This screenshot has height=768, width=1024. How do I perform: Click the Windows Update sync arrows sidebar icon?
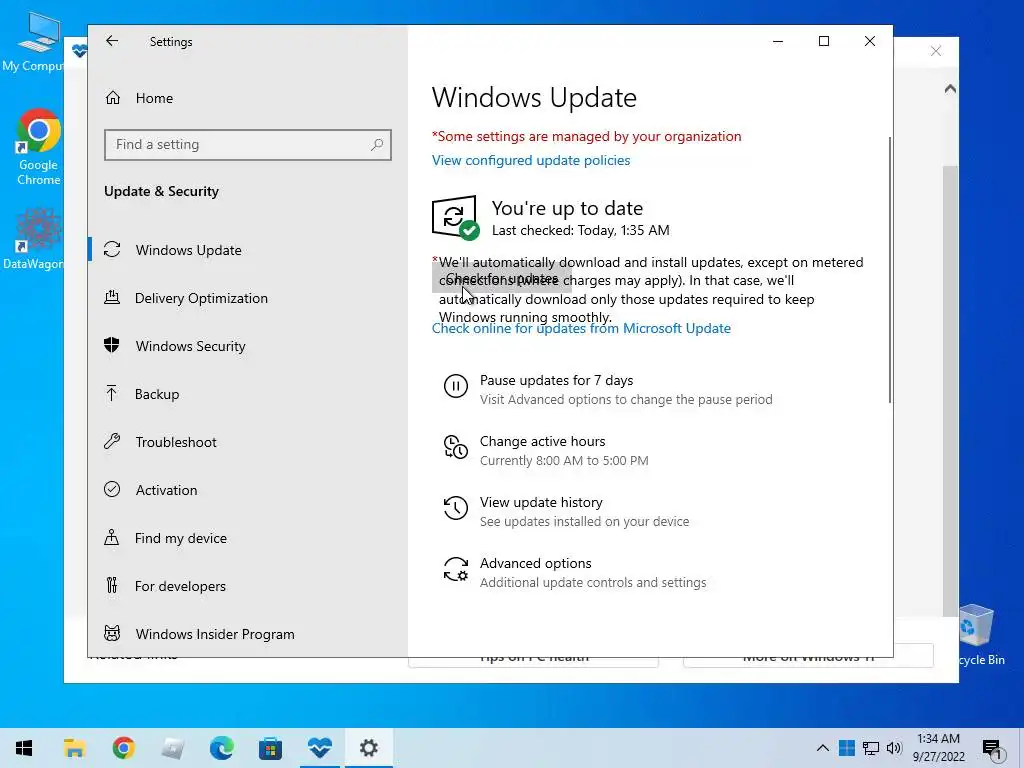pyautogui.click(x=112, y=249)
